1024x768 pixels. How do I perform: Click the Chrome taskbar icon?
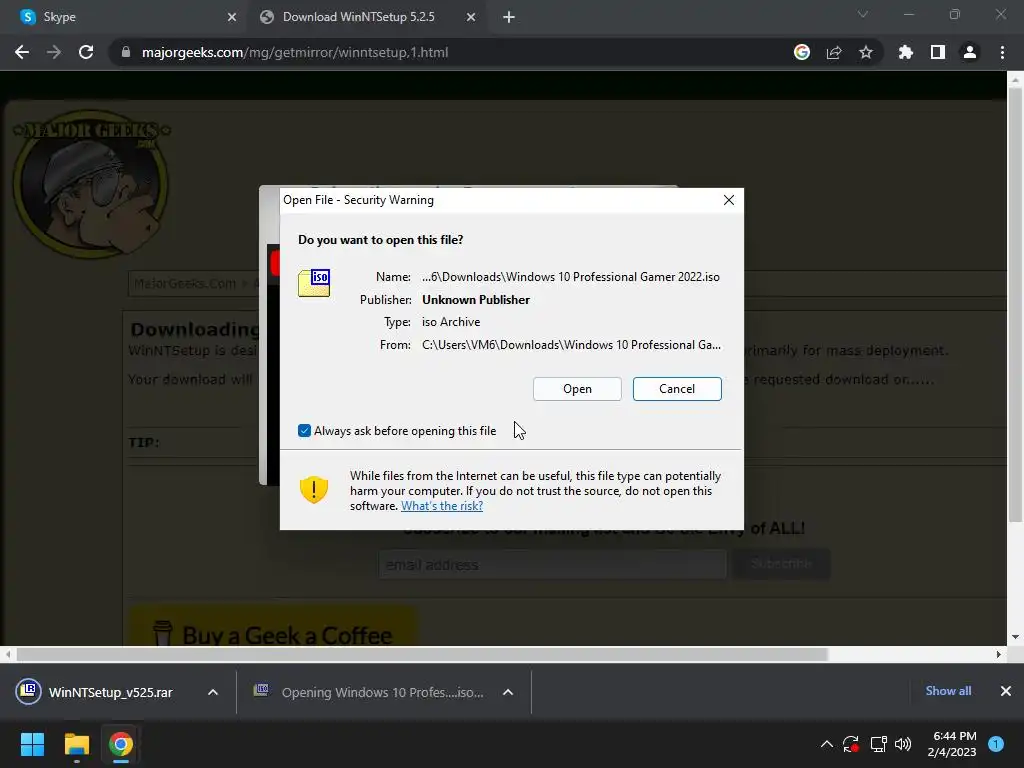tap(121, 744)
